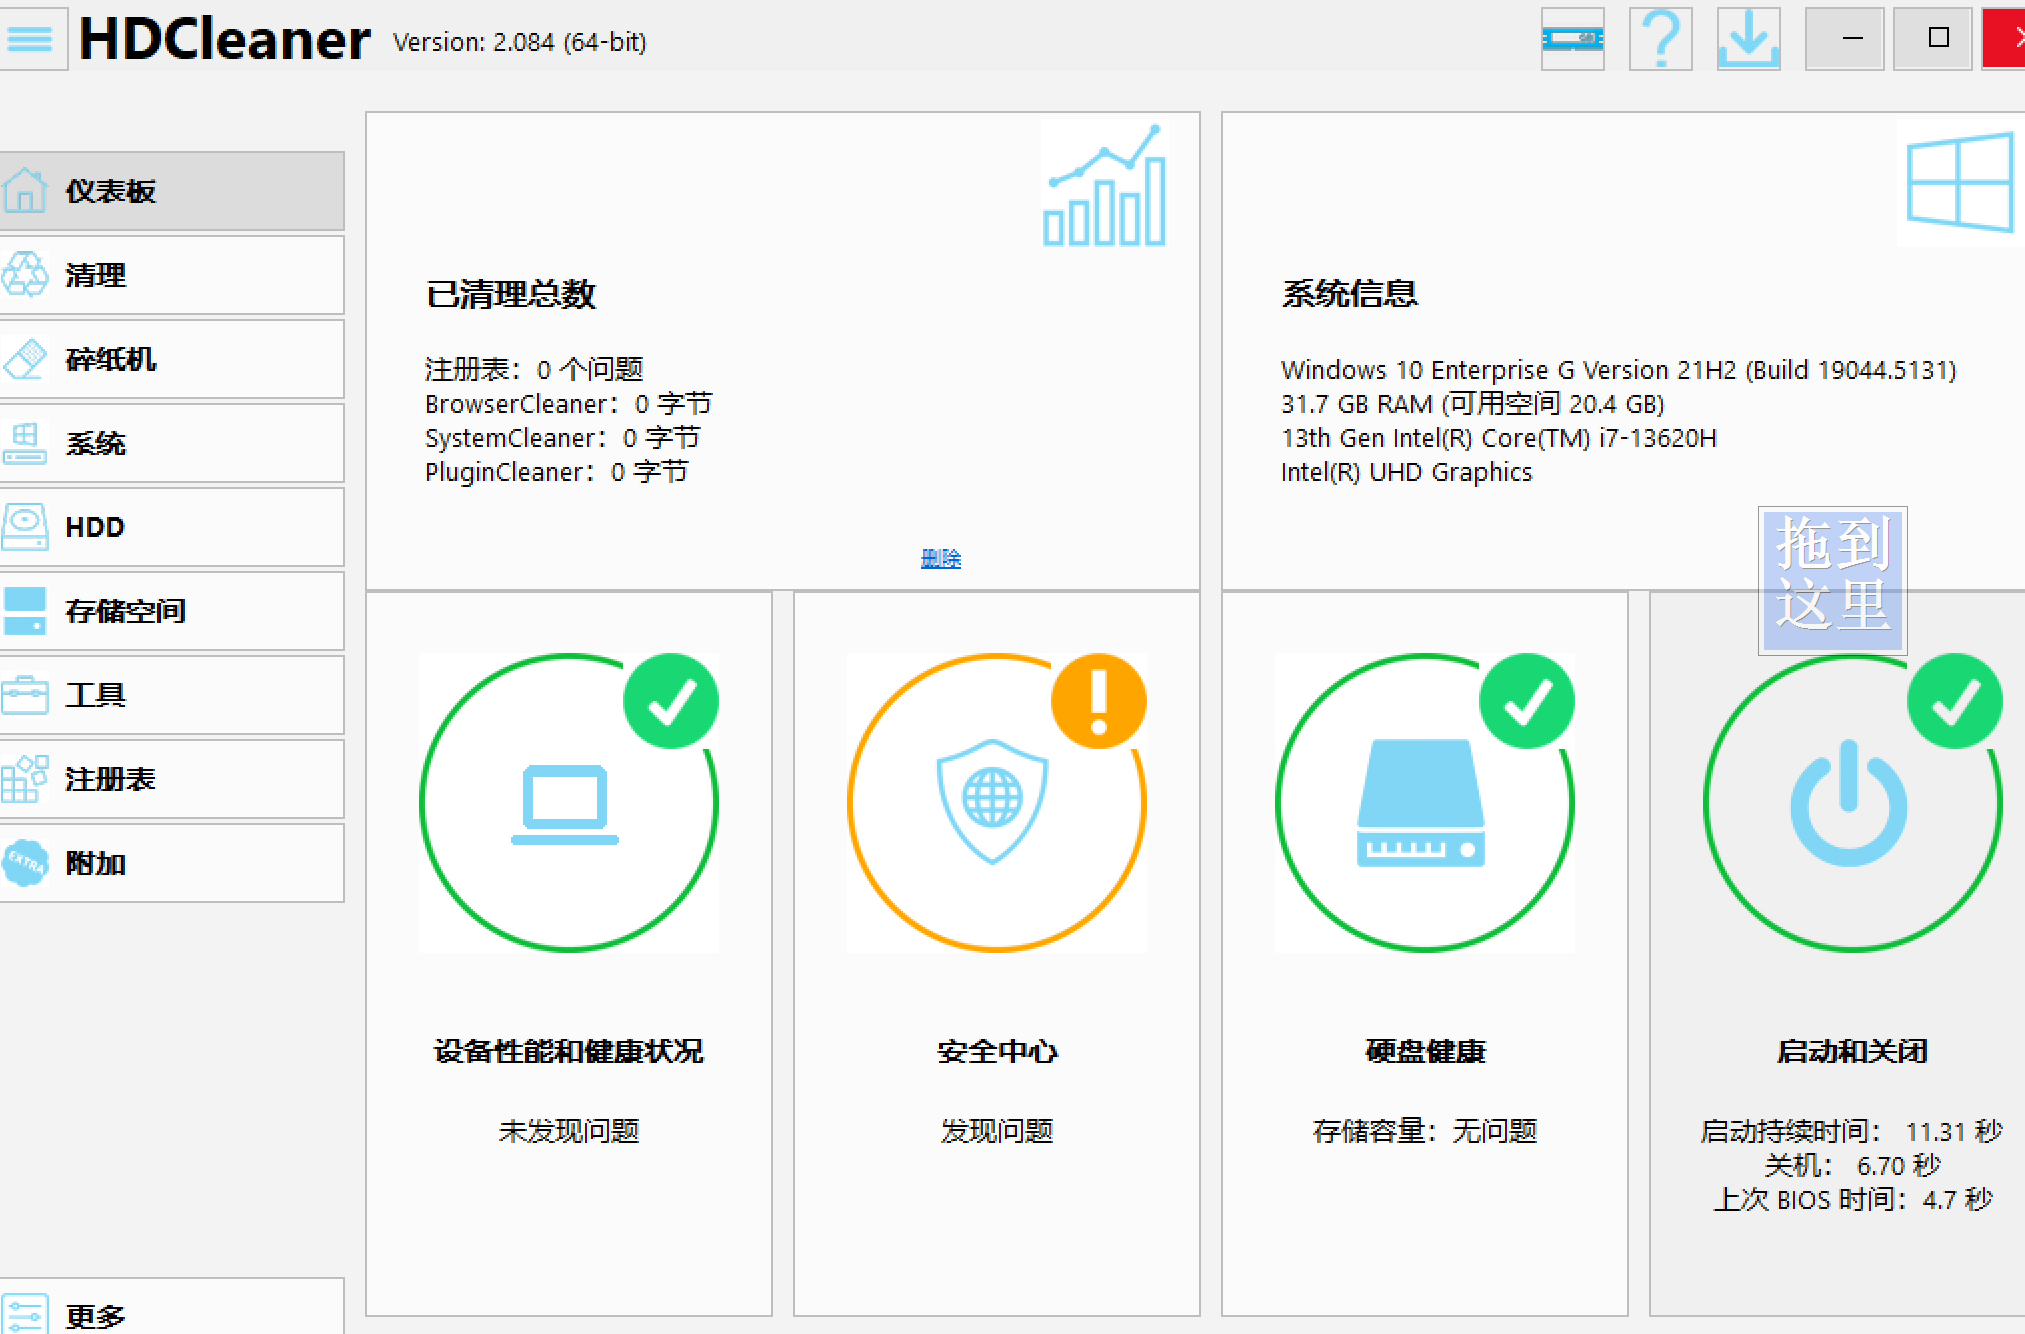Click the 安全中心 card title
The height and width of the screenshot is (1334, 2025).
pyautogui.click(x=996, y=1051)
